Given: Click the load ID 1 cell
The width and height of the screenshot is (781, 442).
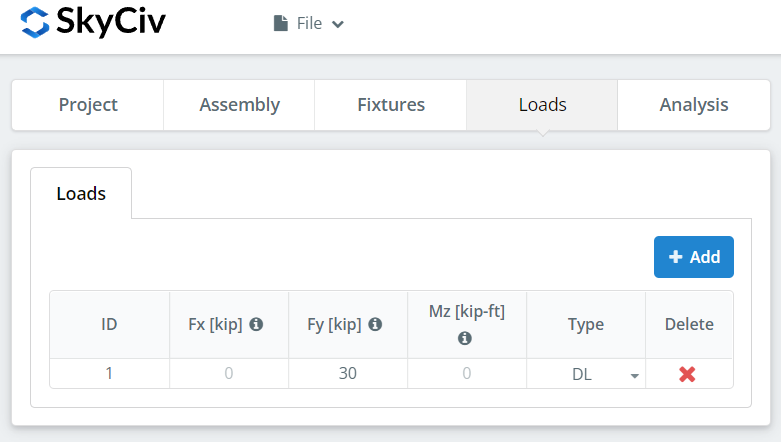Looking at the screenshot, I should pyautogui.click(x=109, y=374).
